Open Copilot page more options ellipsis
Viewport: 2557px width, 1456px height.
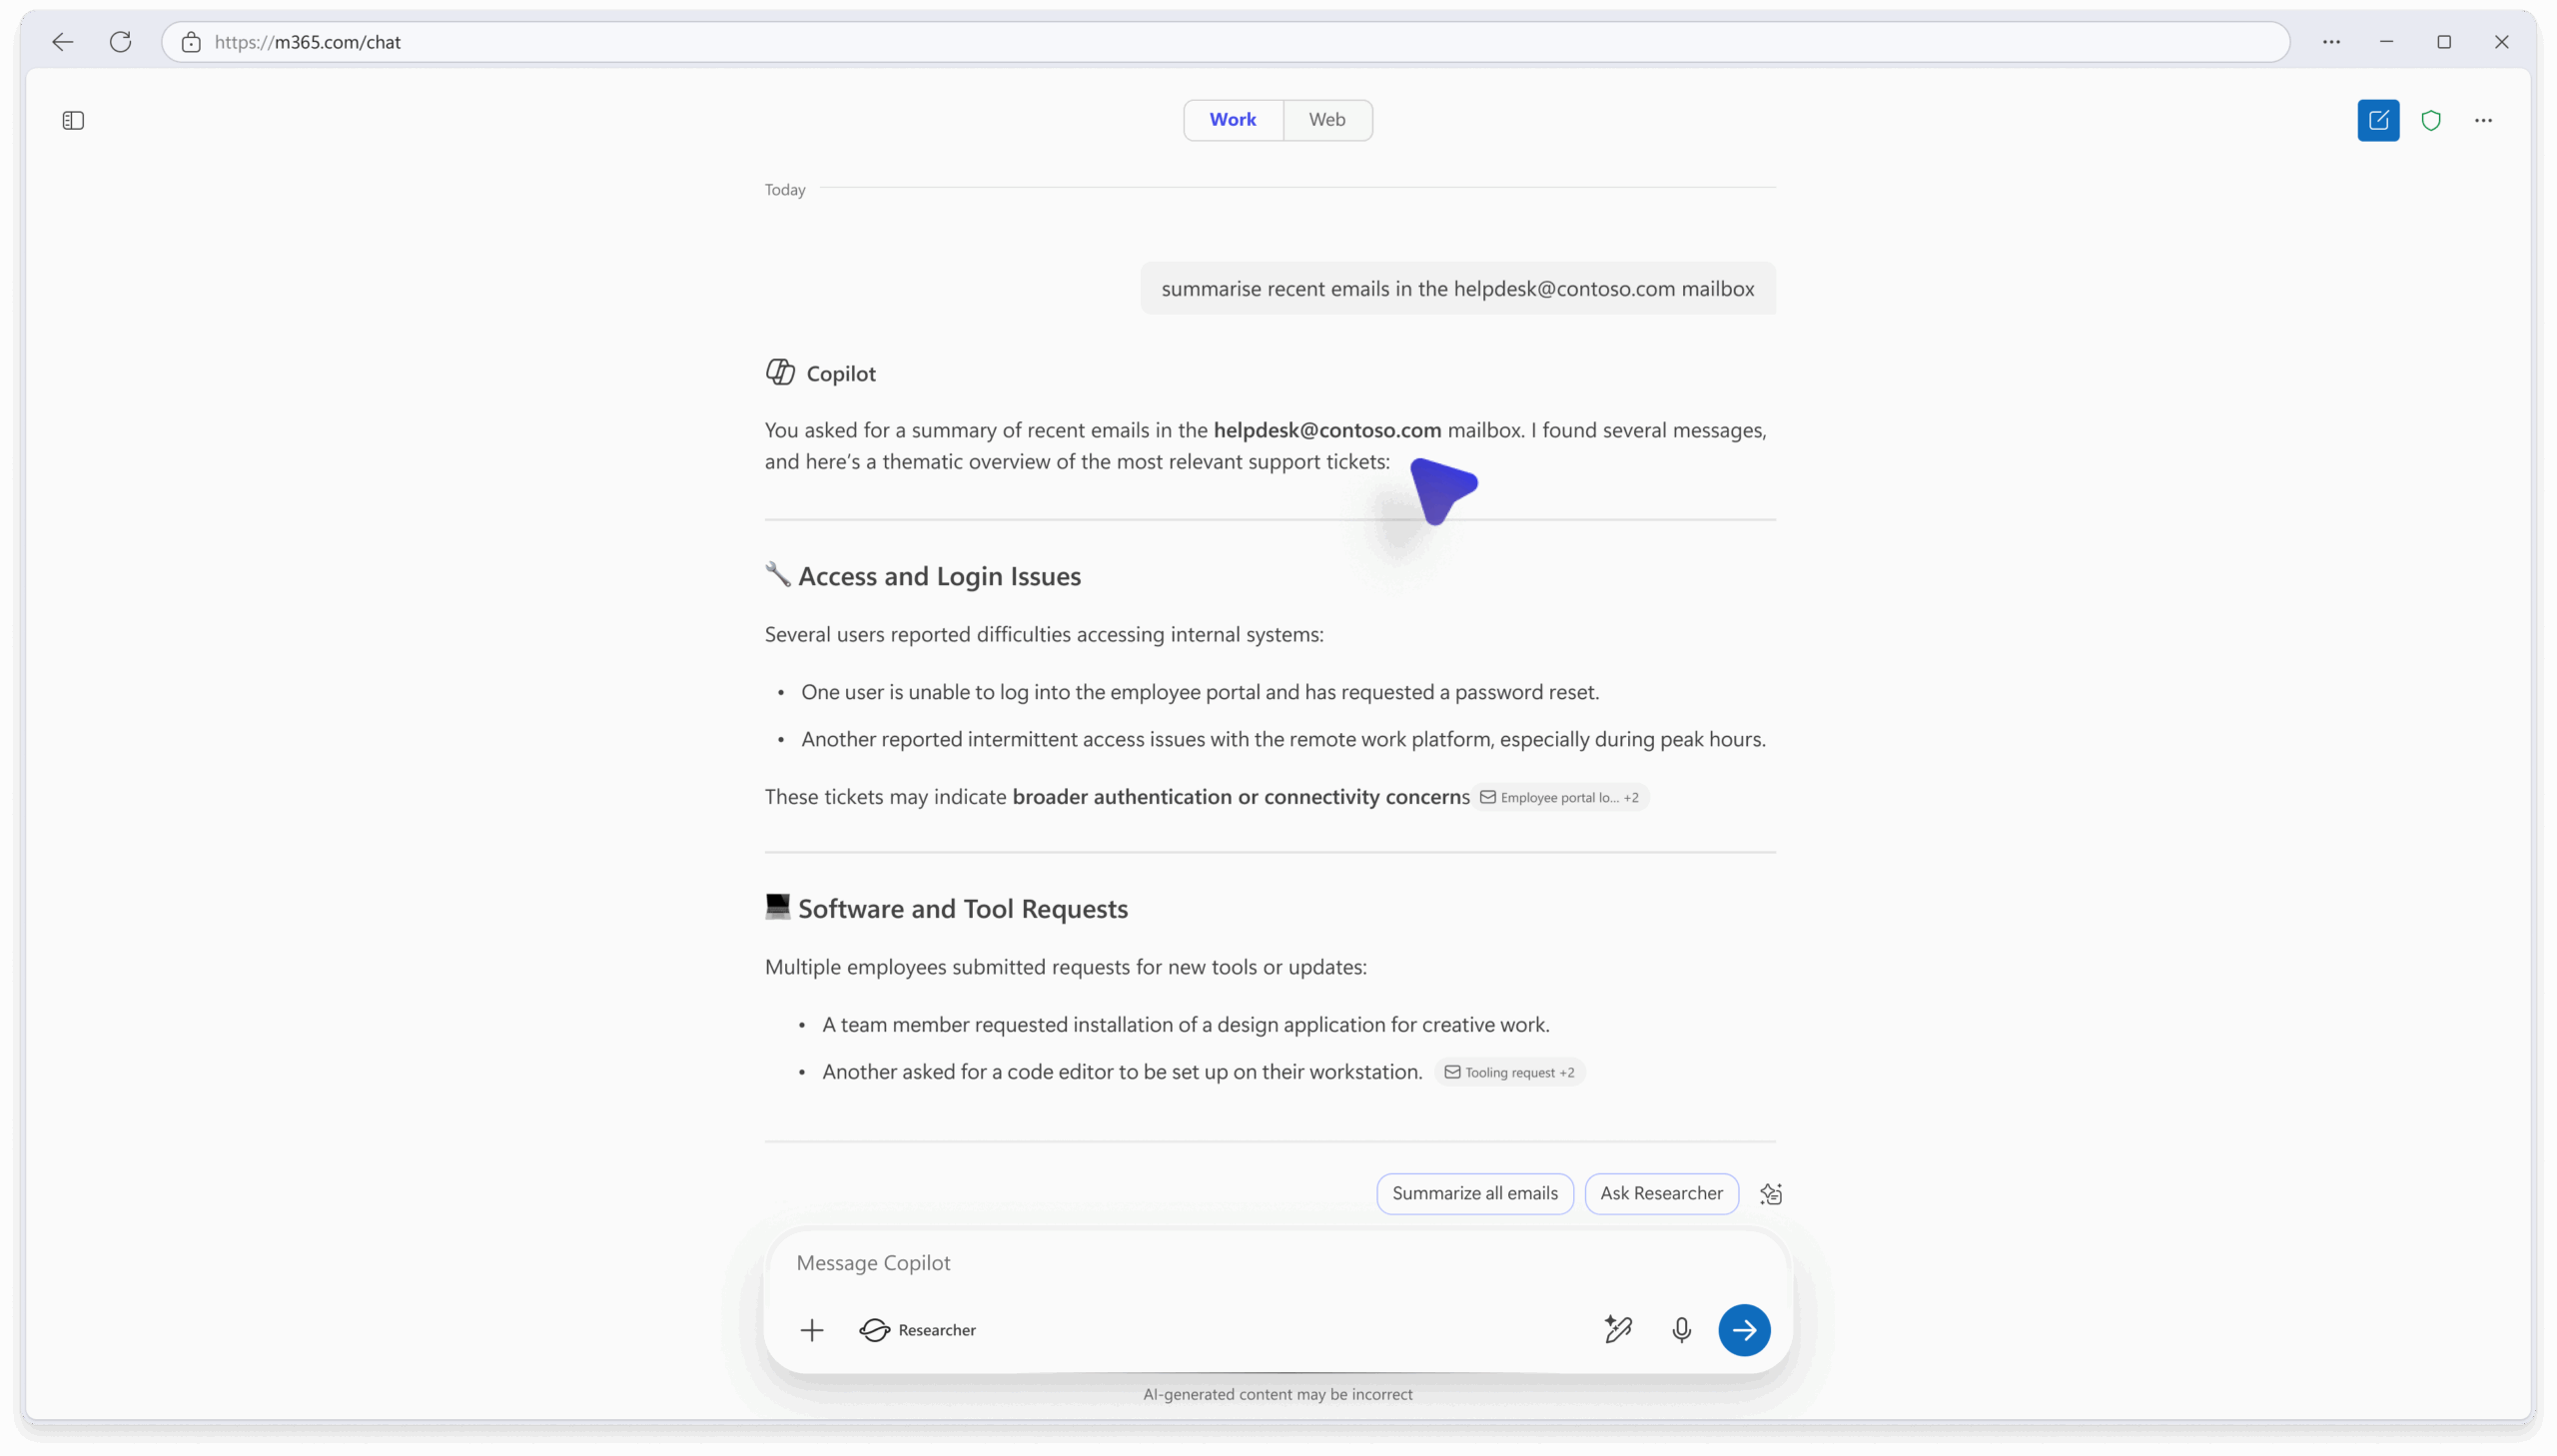[2483, 120]
